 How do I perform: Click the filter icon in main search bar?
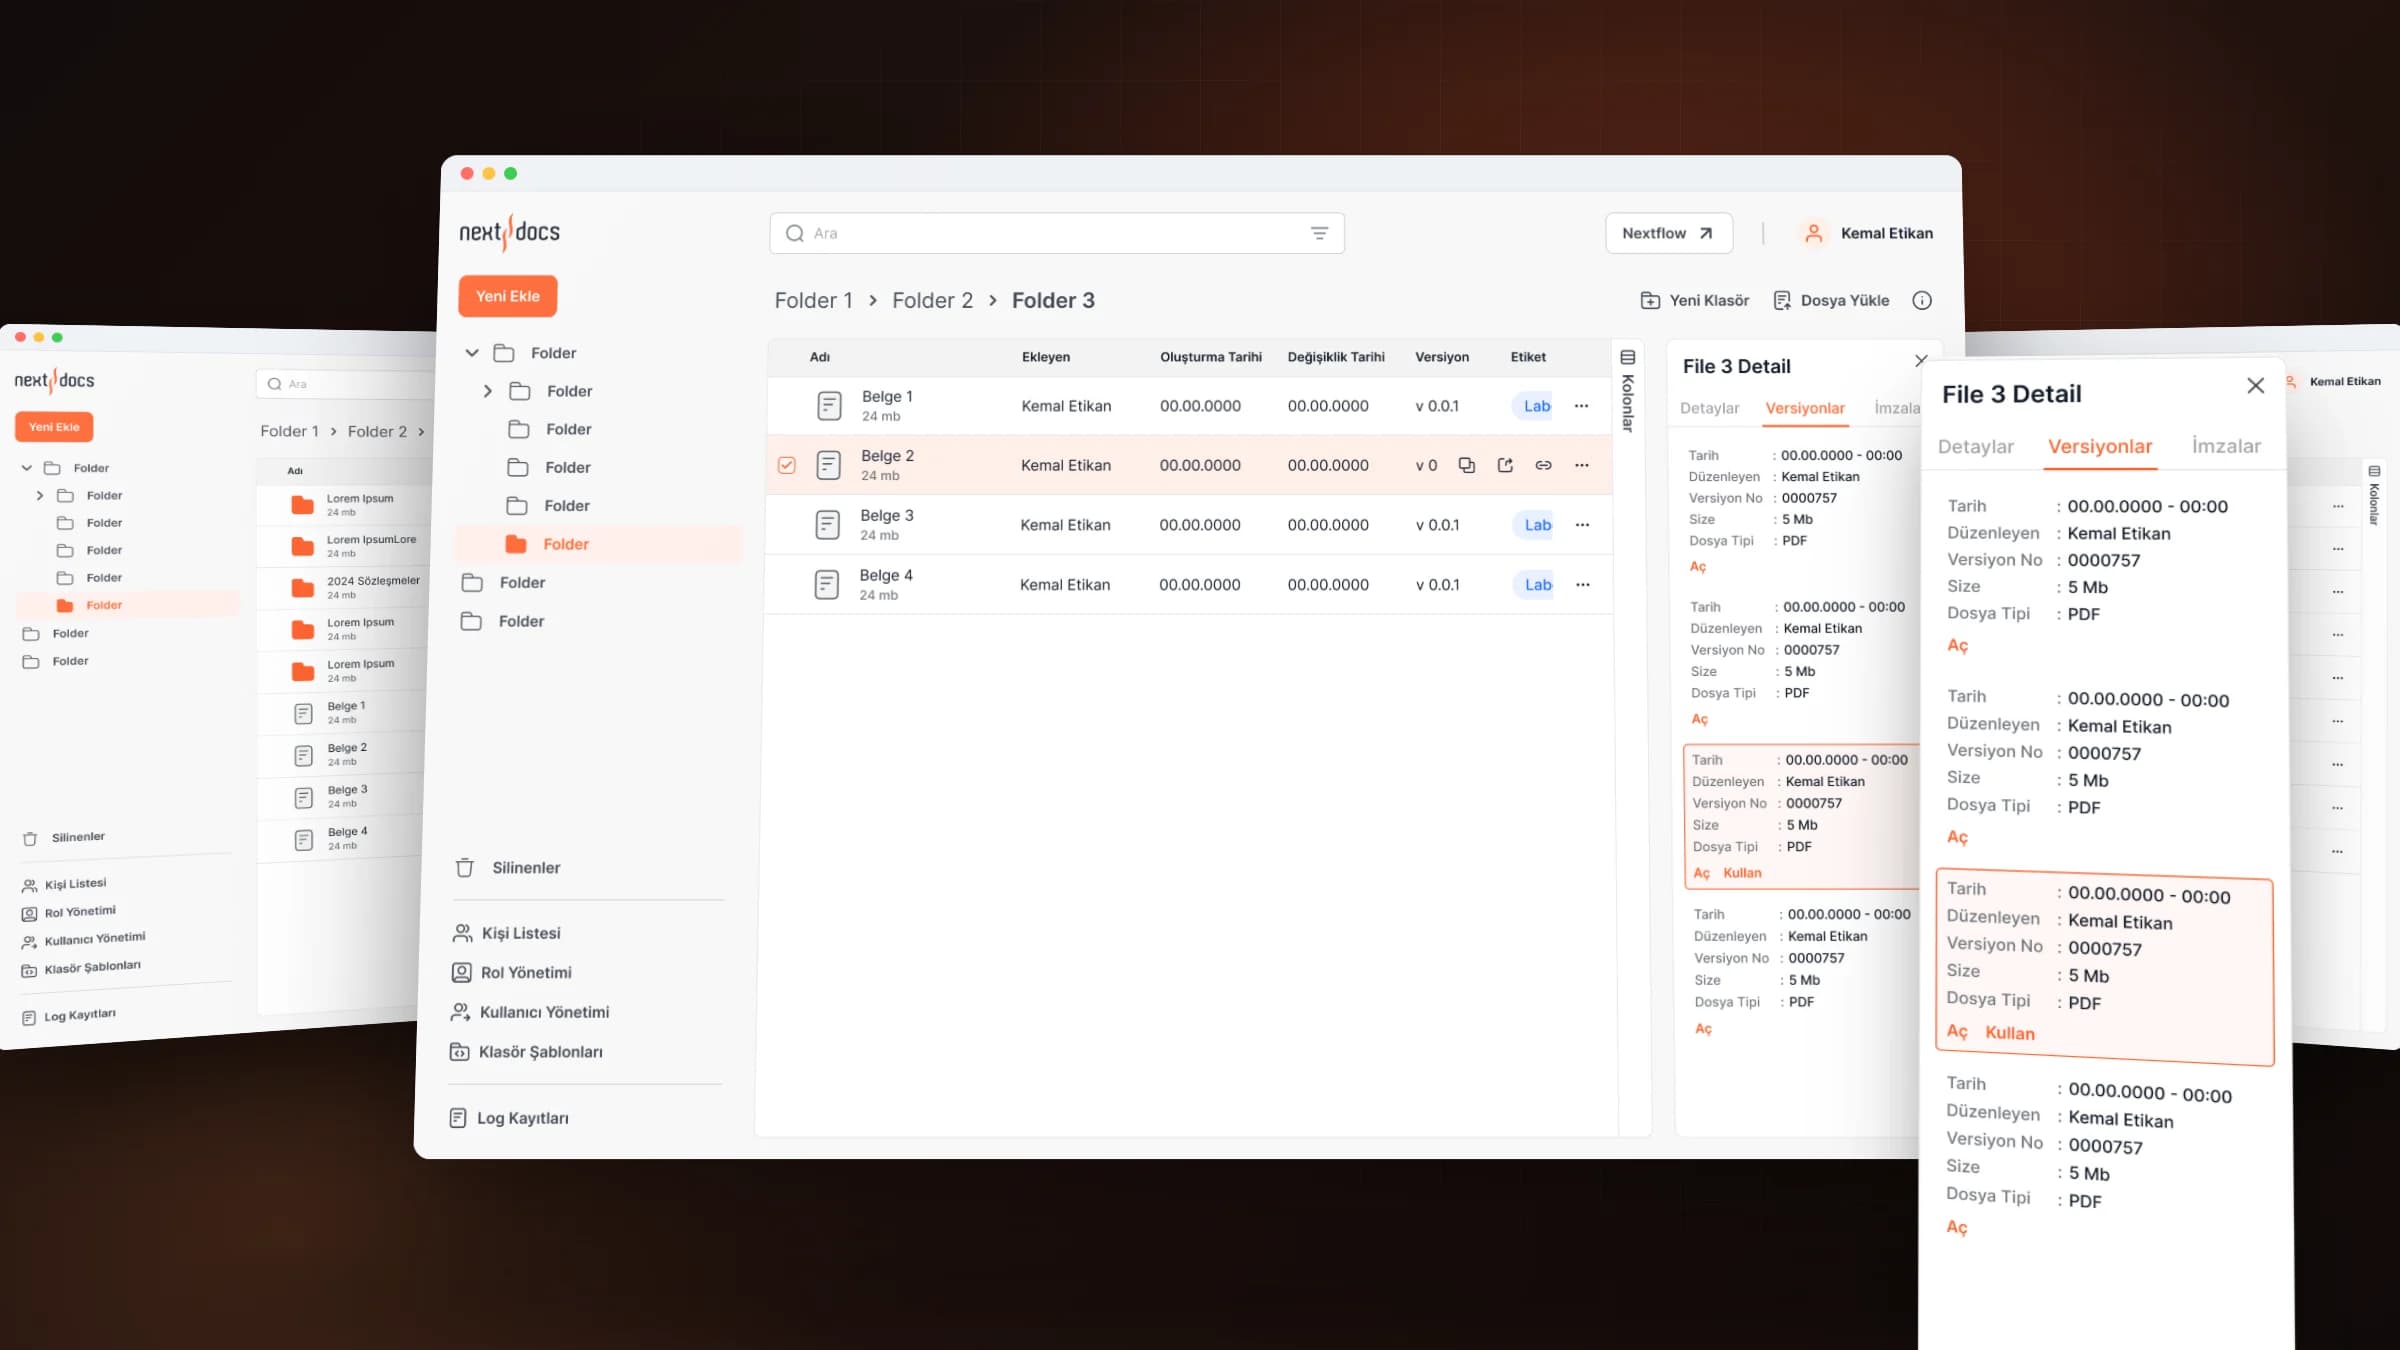[1319, 233]
